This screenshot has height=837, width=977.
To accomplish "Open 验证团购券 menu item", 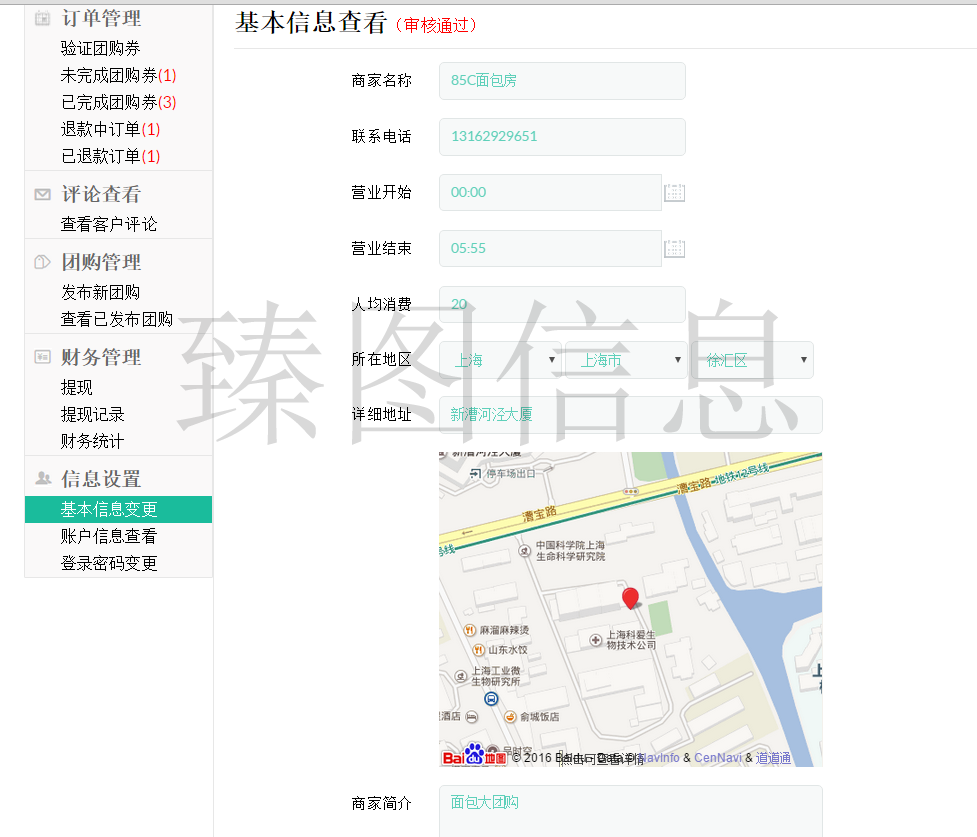I will click(x=100, y=48).
